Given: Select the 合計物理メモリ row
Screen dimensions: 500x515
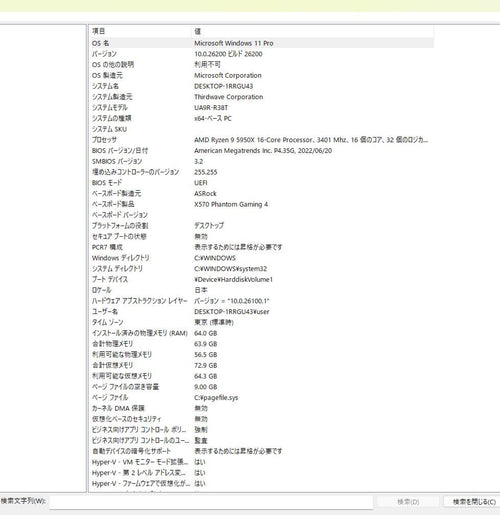Looking at the screenshot, I should [261, 344].
